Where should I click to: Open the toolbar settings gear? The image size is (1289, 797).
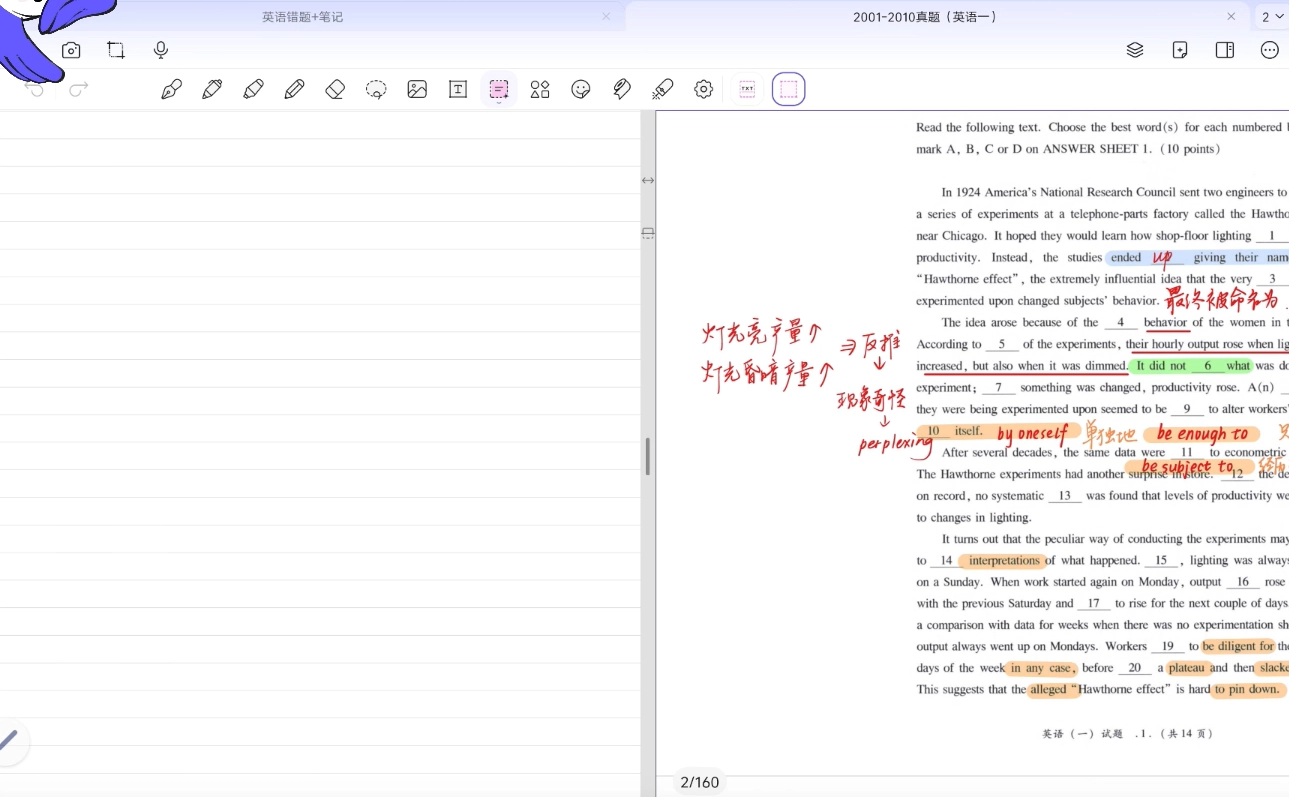coord(704,90)
